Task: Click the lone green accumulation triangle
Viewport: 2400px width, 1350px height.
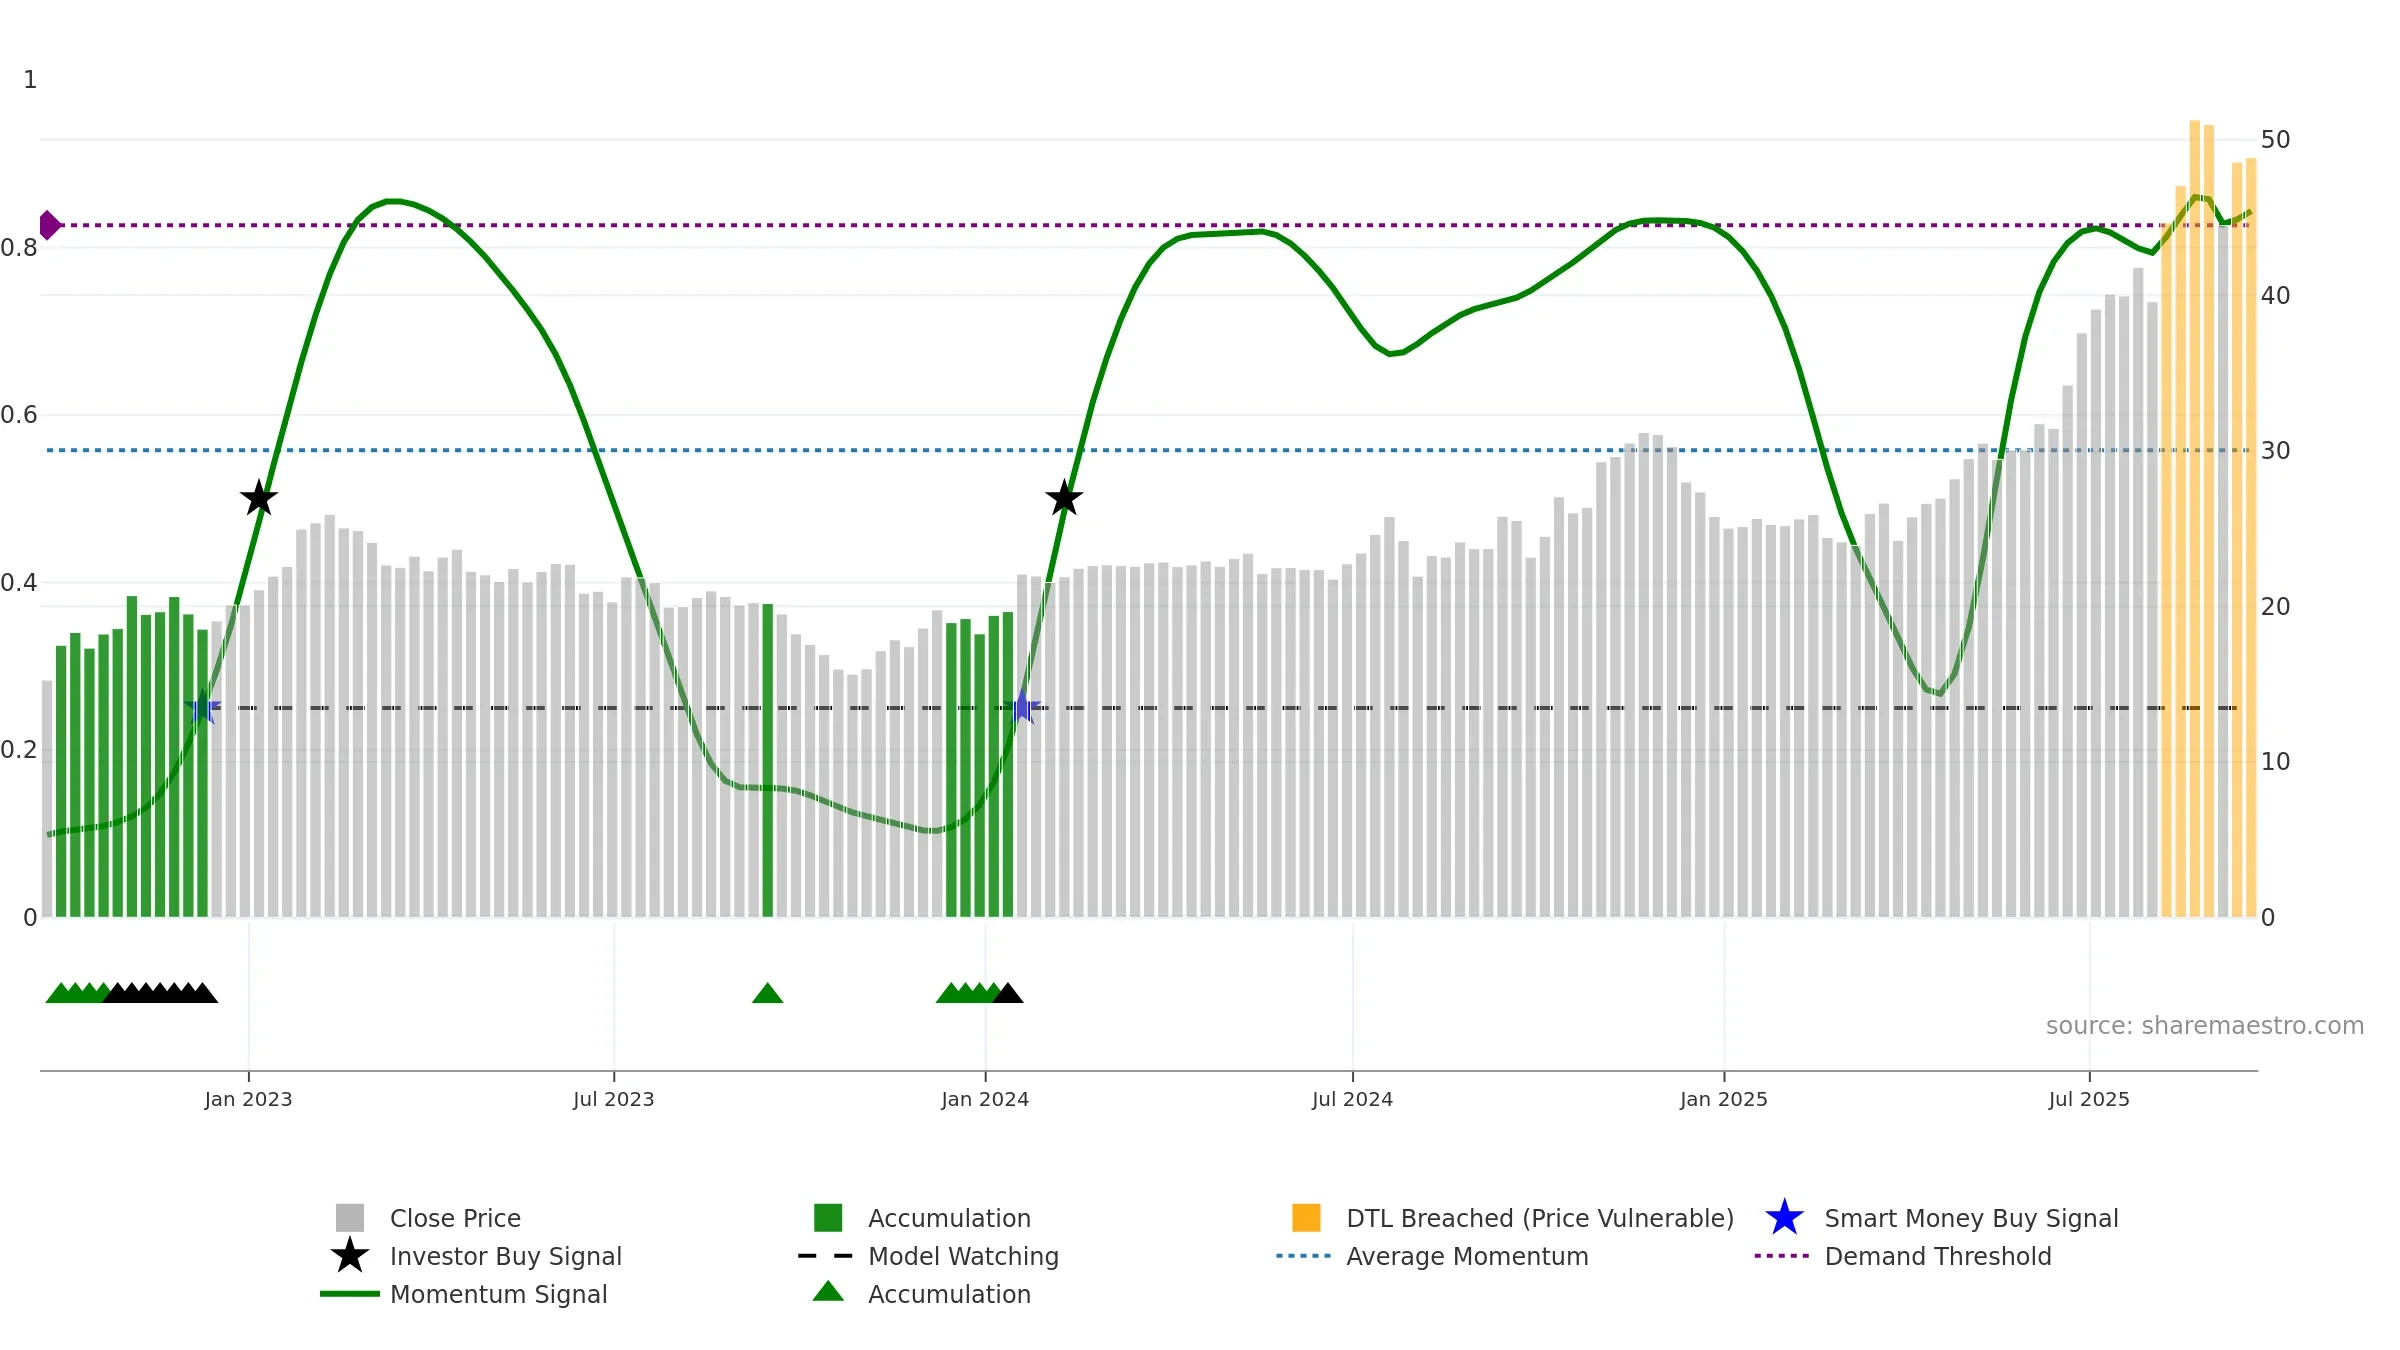Action: pos(767,993)
